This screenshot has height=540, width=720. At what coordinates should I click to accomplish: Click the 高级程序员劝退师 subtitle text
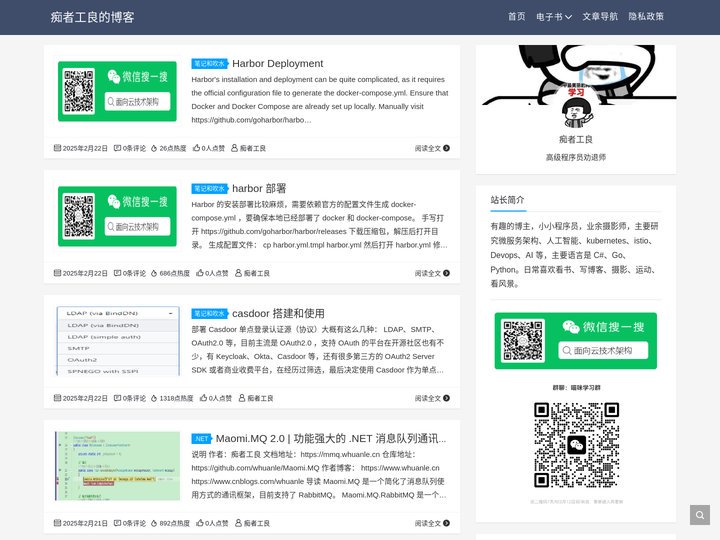[576, 158]
